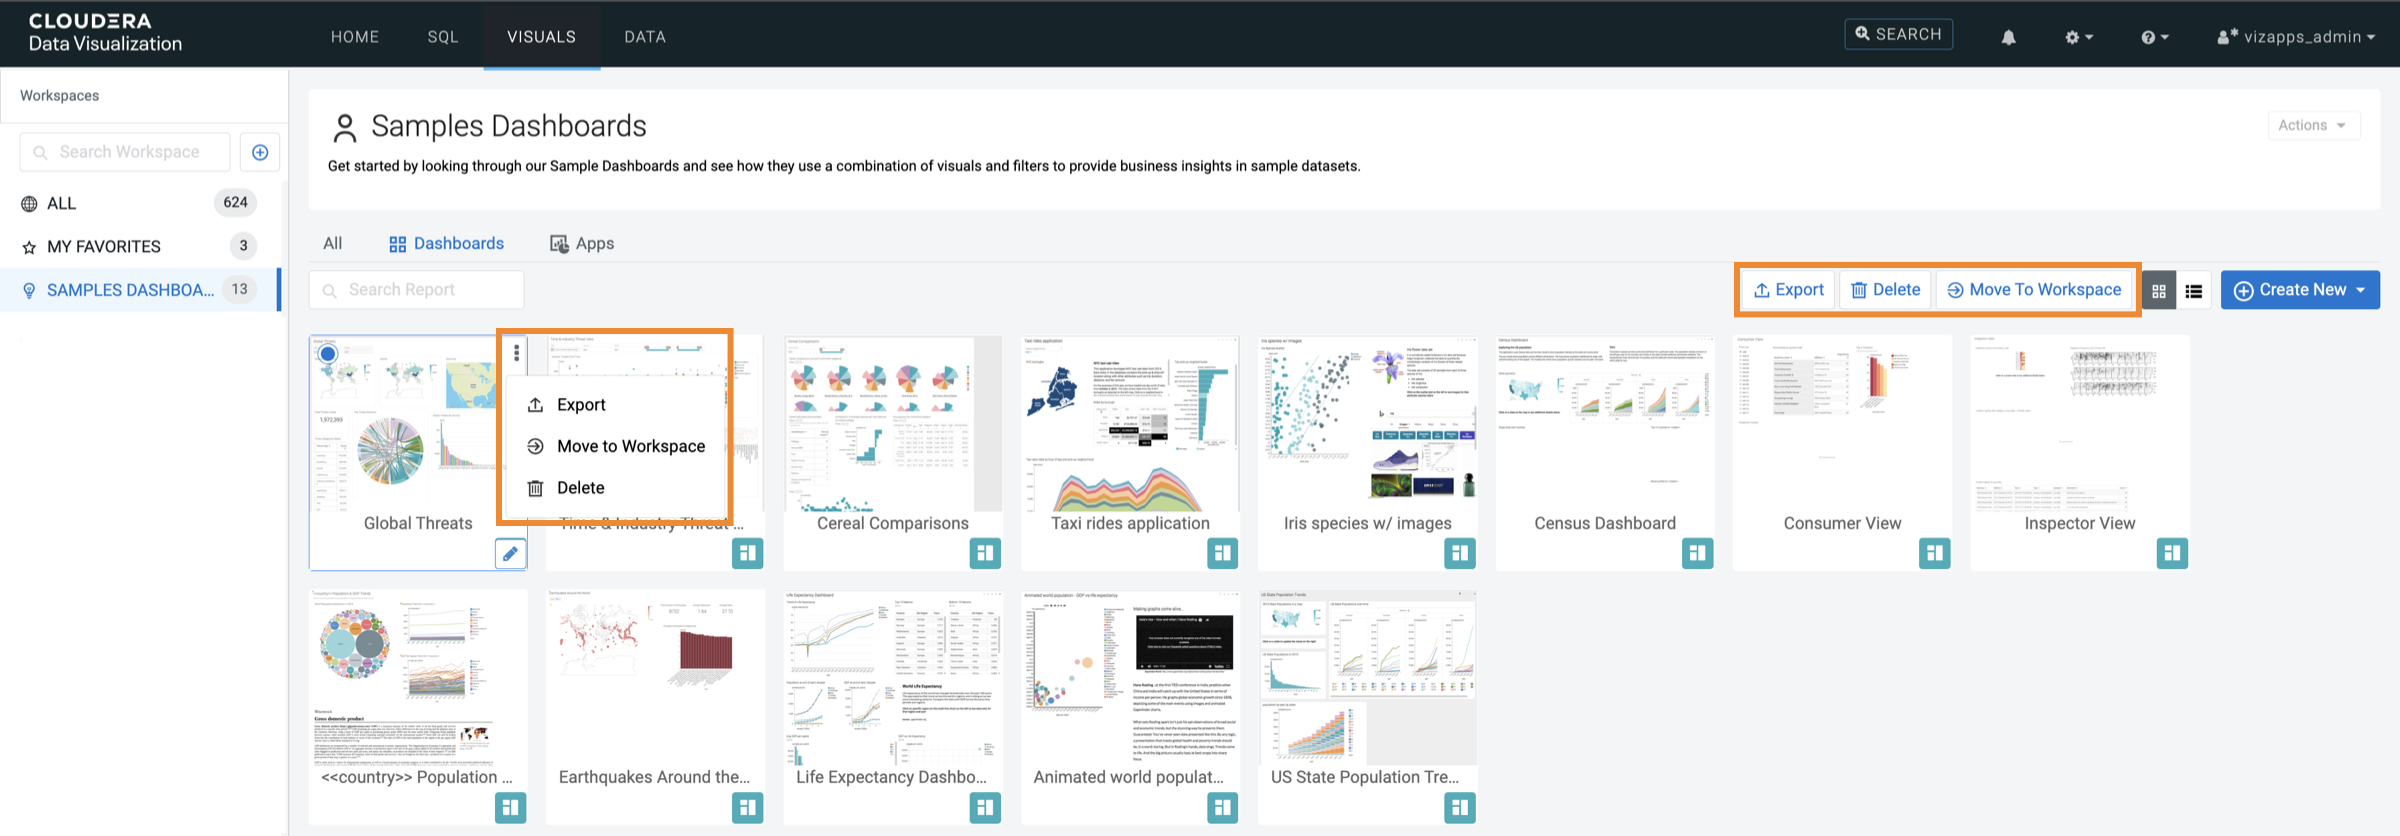Open the three-dot menu on Global Threats
This screenshot has width=2400, height=836.
(x=516, y=352)
